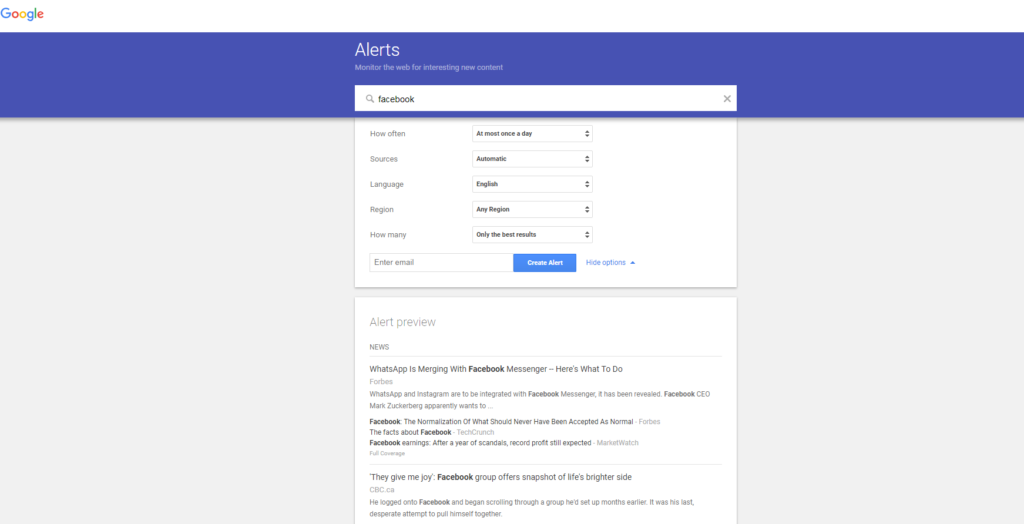
Task: Open the Sources dropdown set to Automatic
Action: click(532, 159)
